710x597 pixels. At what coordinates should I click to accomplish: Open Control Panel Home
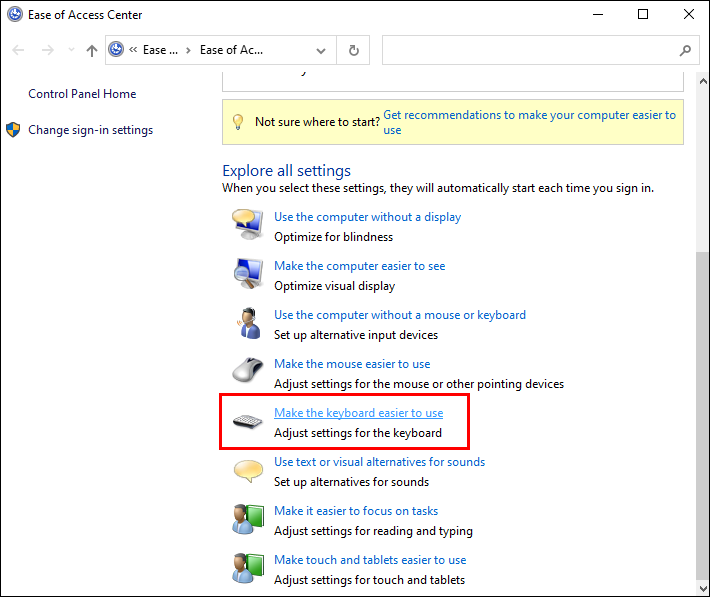point(82,94)
